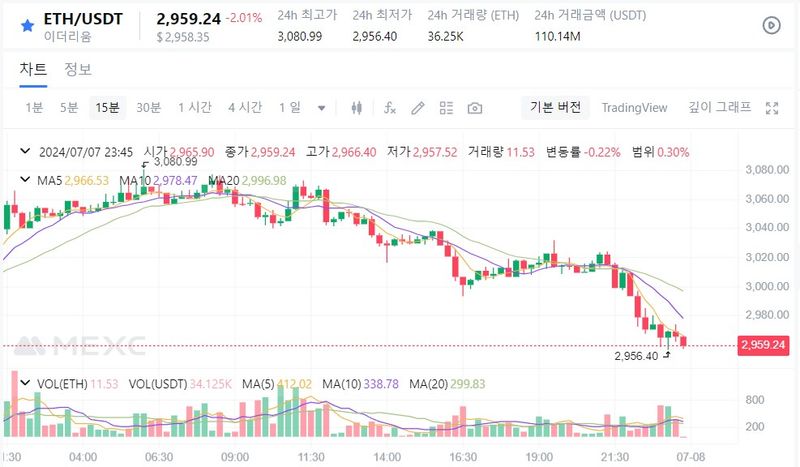Click the 기본 버전 button
This screenshot has height=467, width=800.
click(x=555, y=108)
